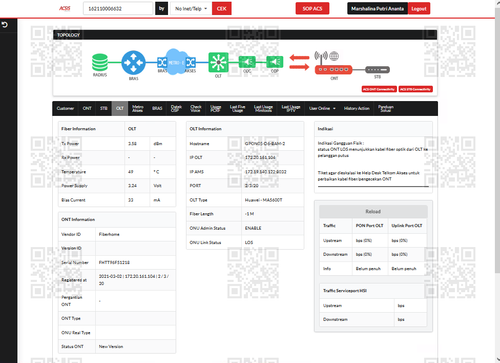Viewport: 500px width, 363px height.
Task: Click the Traffic Serviceport HSI heading
Action: 345,291
